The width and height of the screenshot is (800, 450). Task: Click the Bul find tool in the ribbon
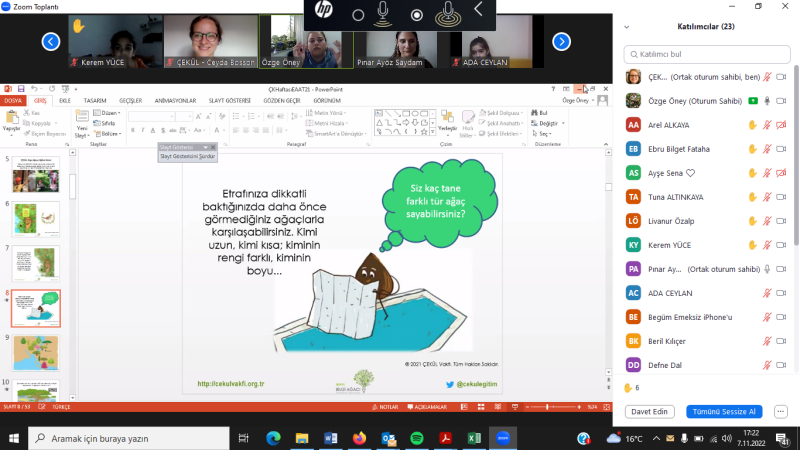[x=541, y=113]
